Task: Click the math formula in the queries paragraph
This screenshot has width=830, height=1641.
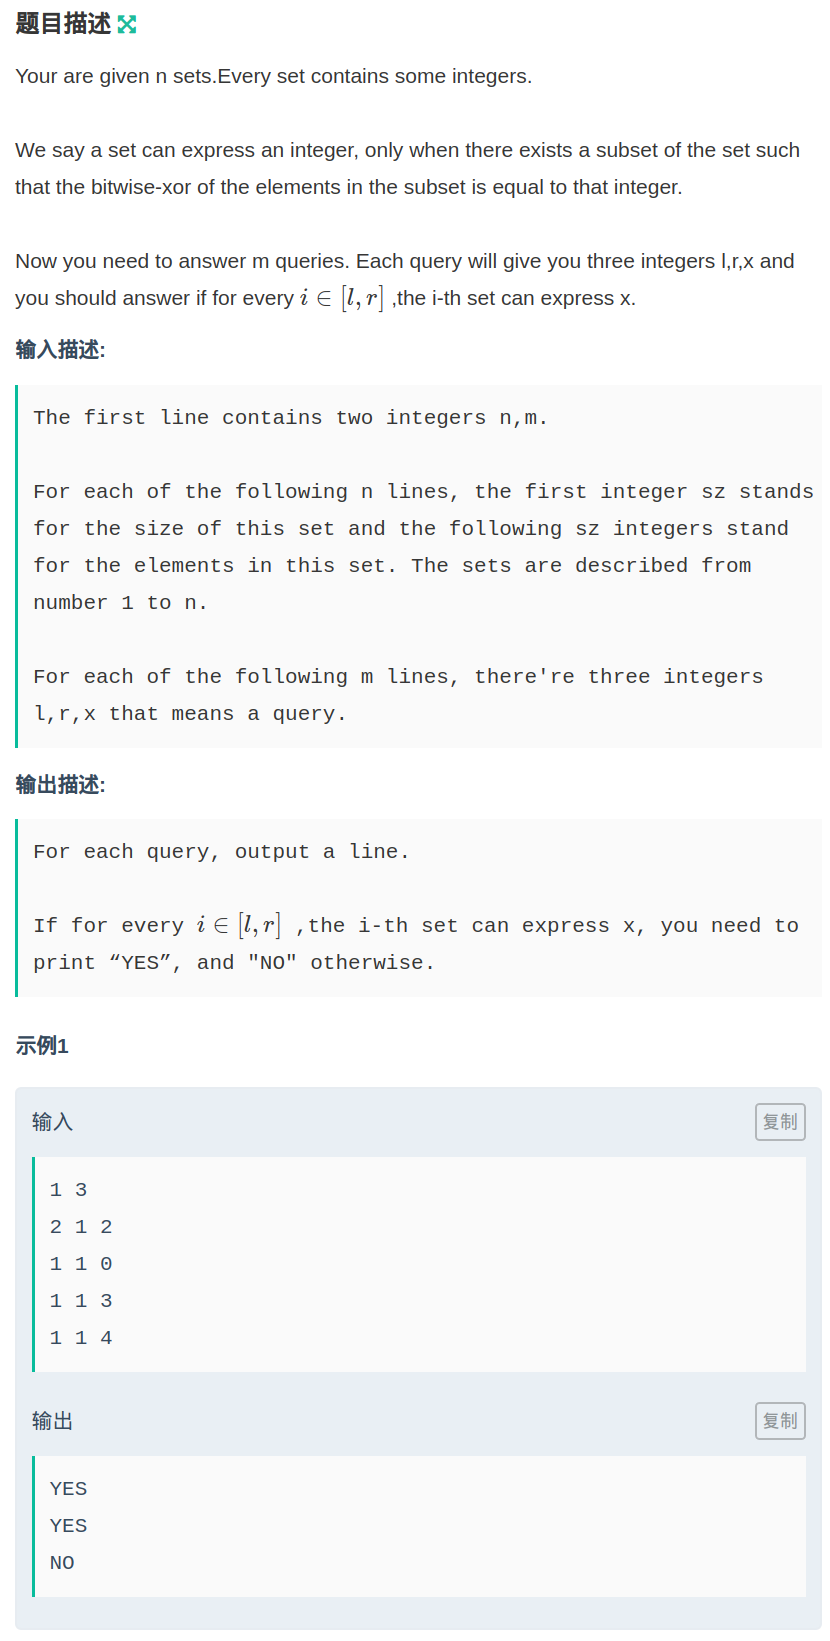Action: click(341, 298)
